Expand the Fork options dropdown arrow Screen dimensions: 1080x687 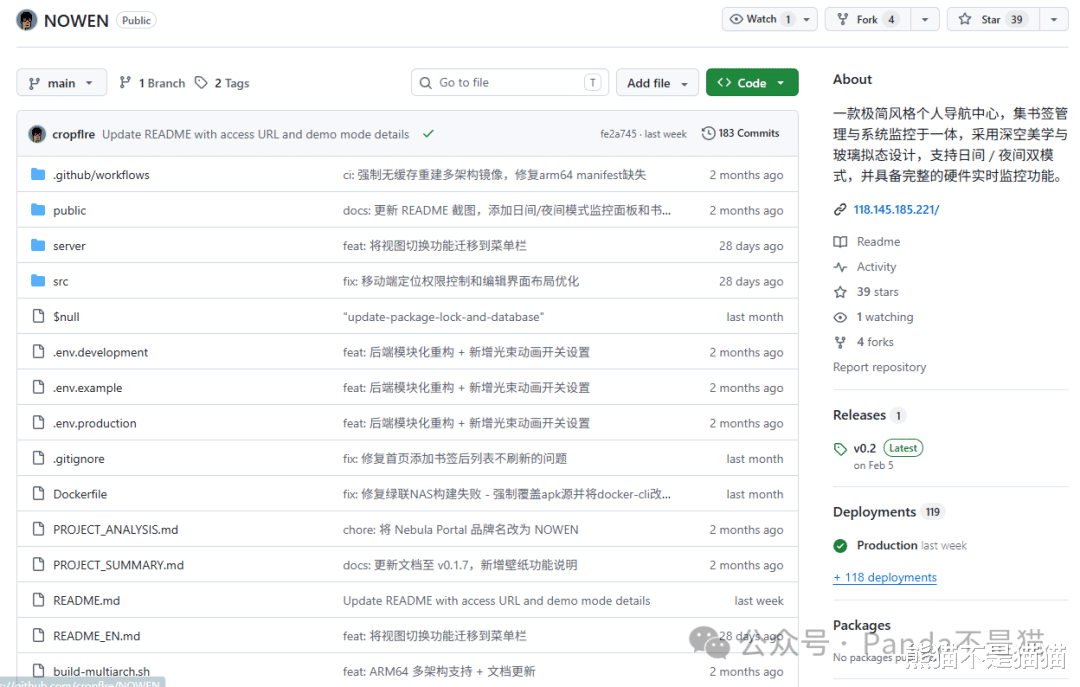click(x=925, y=19)
